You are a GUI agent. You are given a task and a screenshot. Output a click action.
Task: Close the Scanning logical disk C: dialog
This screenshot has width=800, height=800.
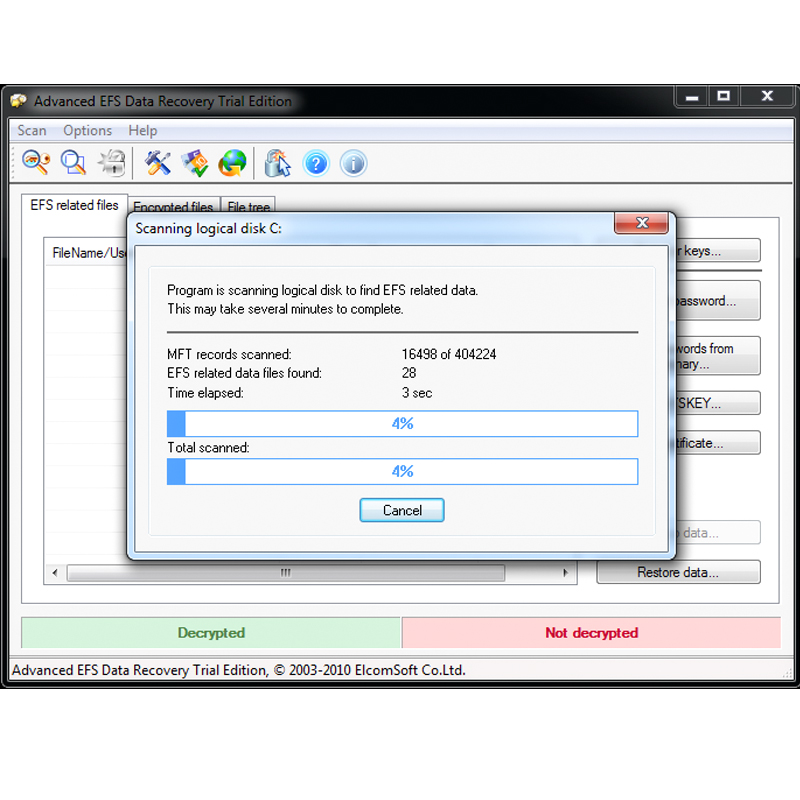[x=641, y=223]
